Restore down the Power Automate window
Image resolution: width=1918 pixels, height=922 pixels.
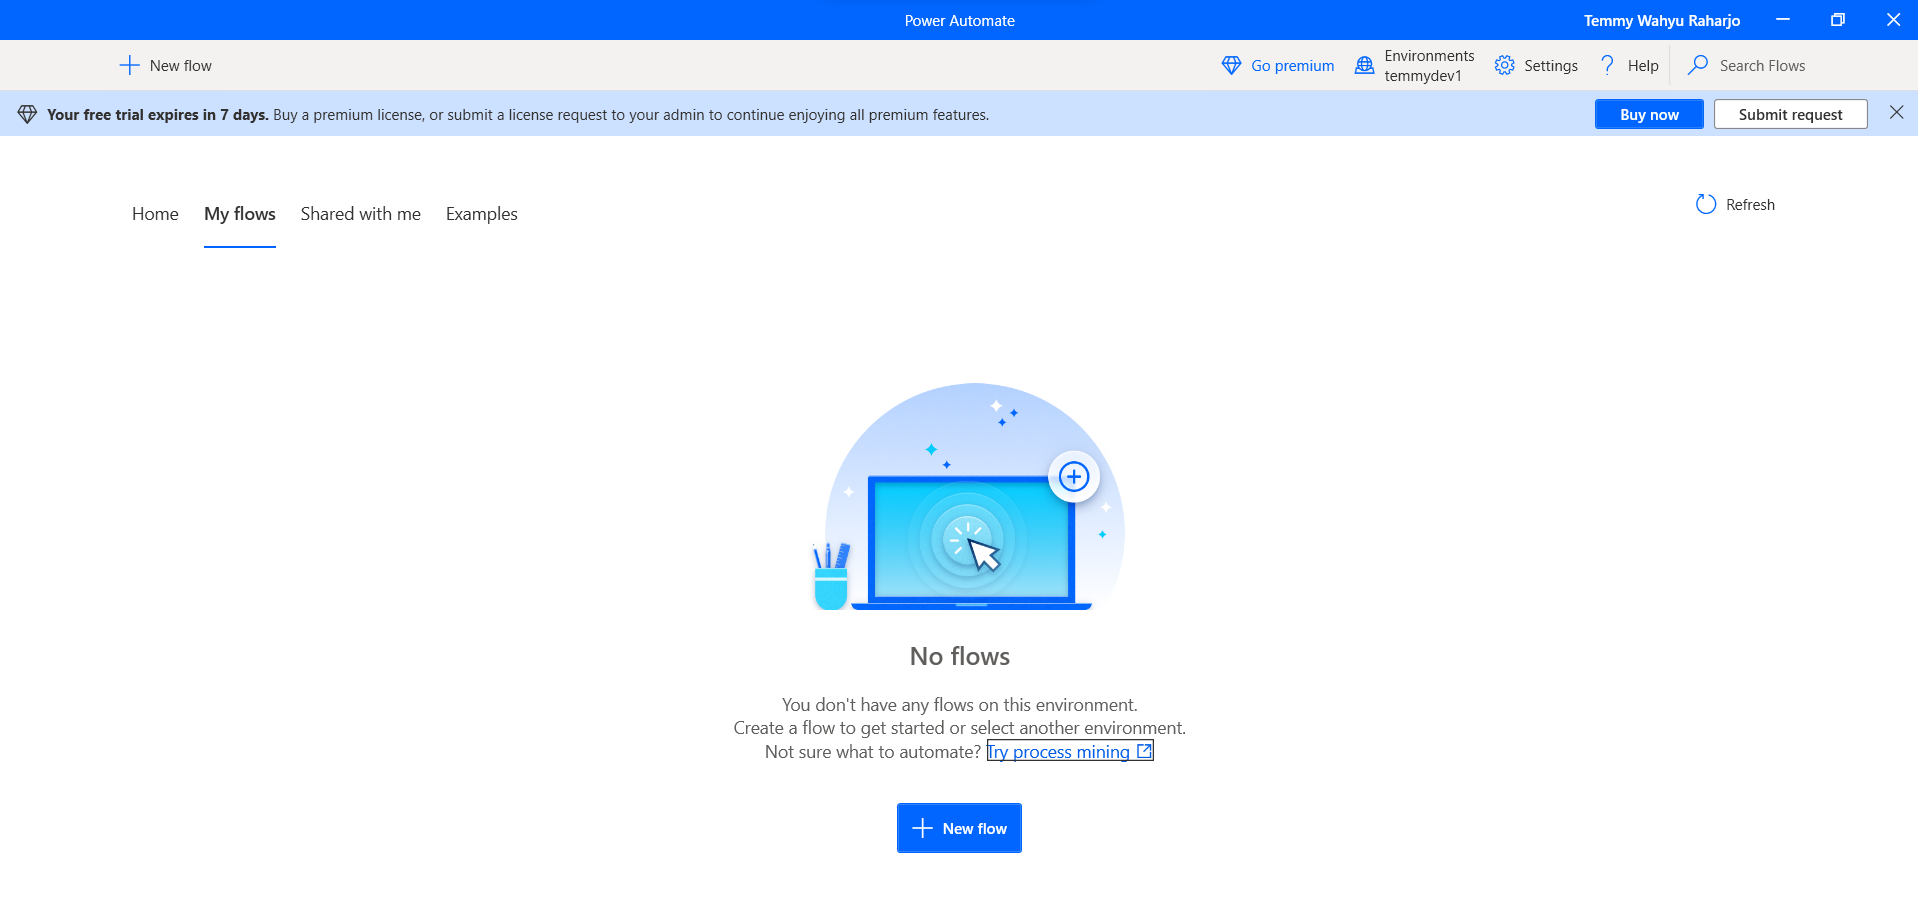tap(1838, 20)
